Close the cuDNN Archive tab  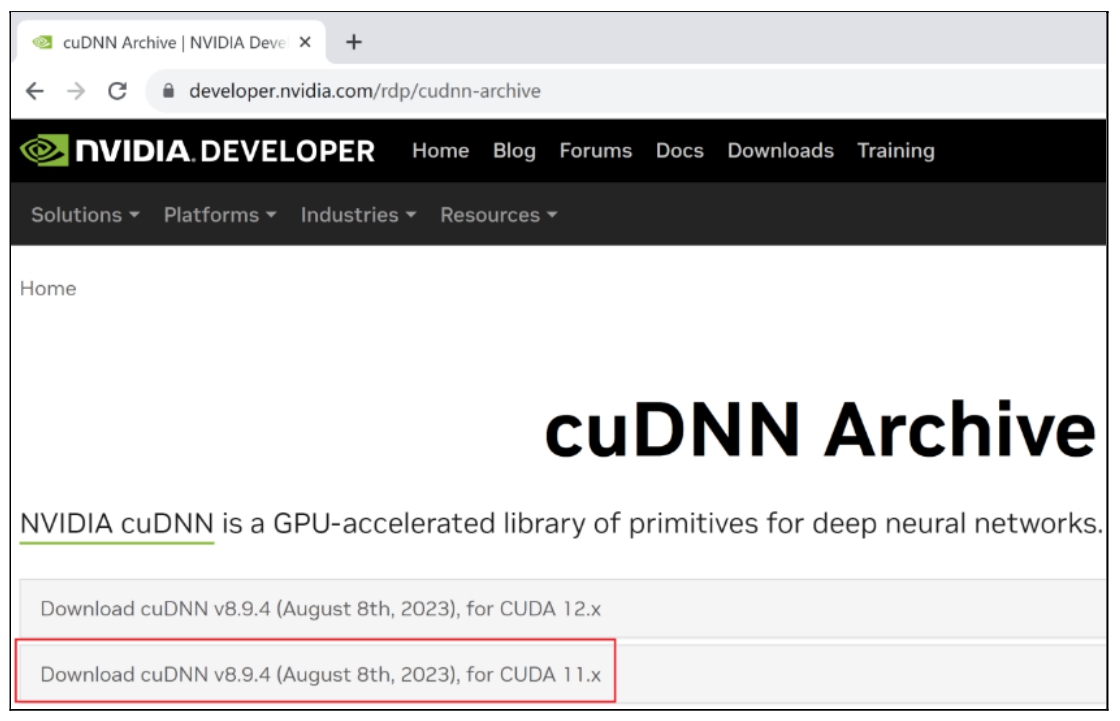point(305,42)
